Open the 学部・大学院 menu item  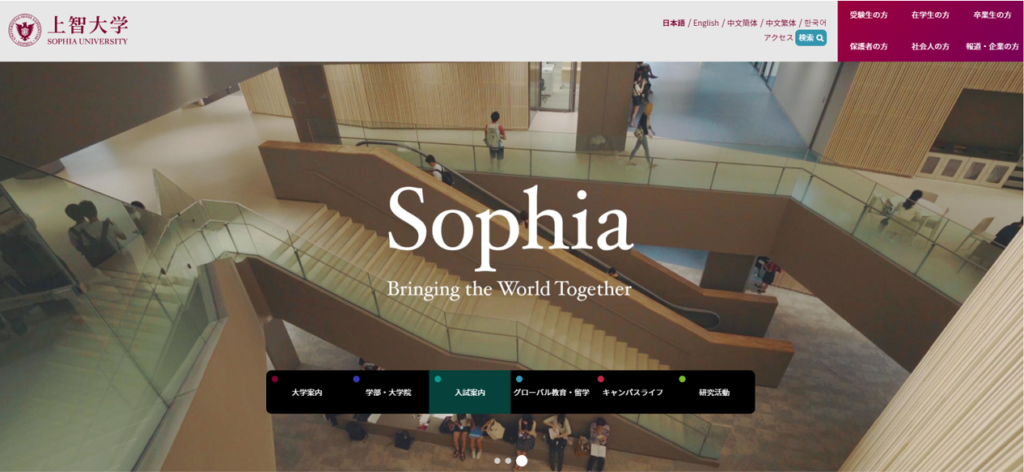pyautogui.click(x=389, y=392)
